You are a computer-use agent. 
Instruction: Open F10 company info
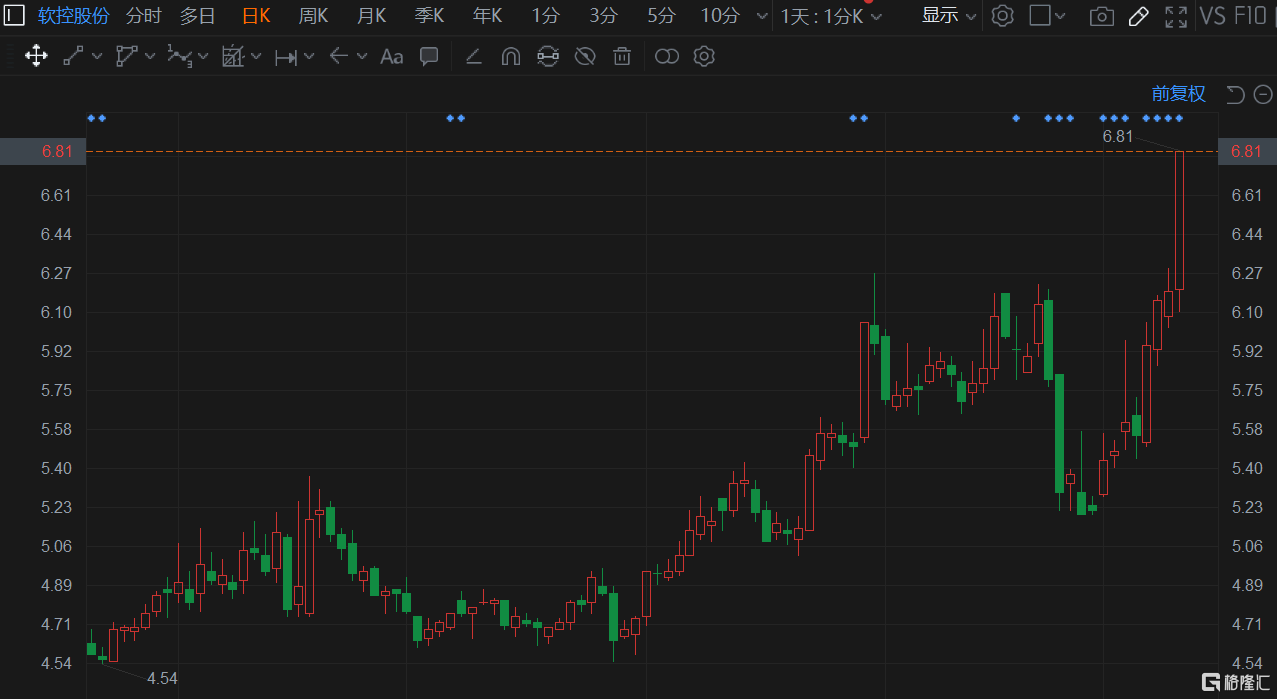(x=1249, y=16)
